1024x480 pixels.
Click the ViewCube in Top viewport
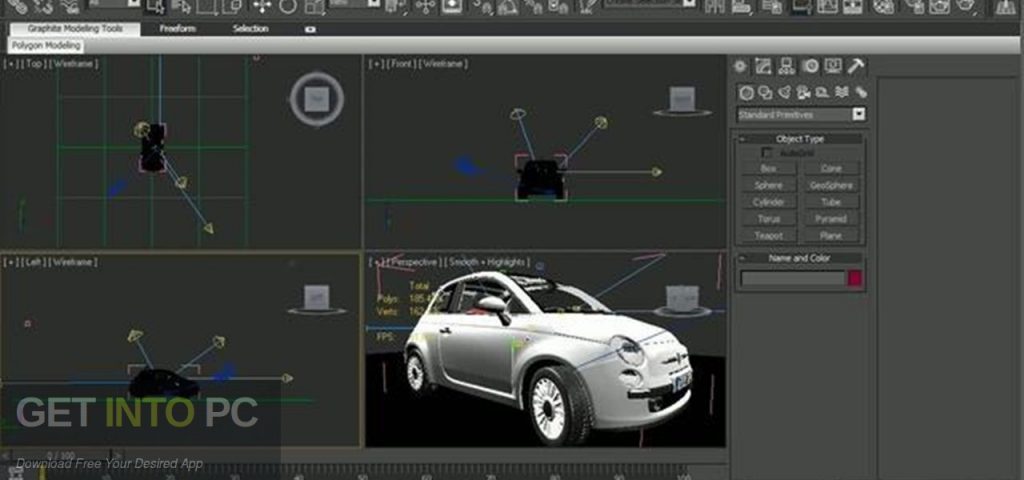[x=317, y=98]
